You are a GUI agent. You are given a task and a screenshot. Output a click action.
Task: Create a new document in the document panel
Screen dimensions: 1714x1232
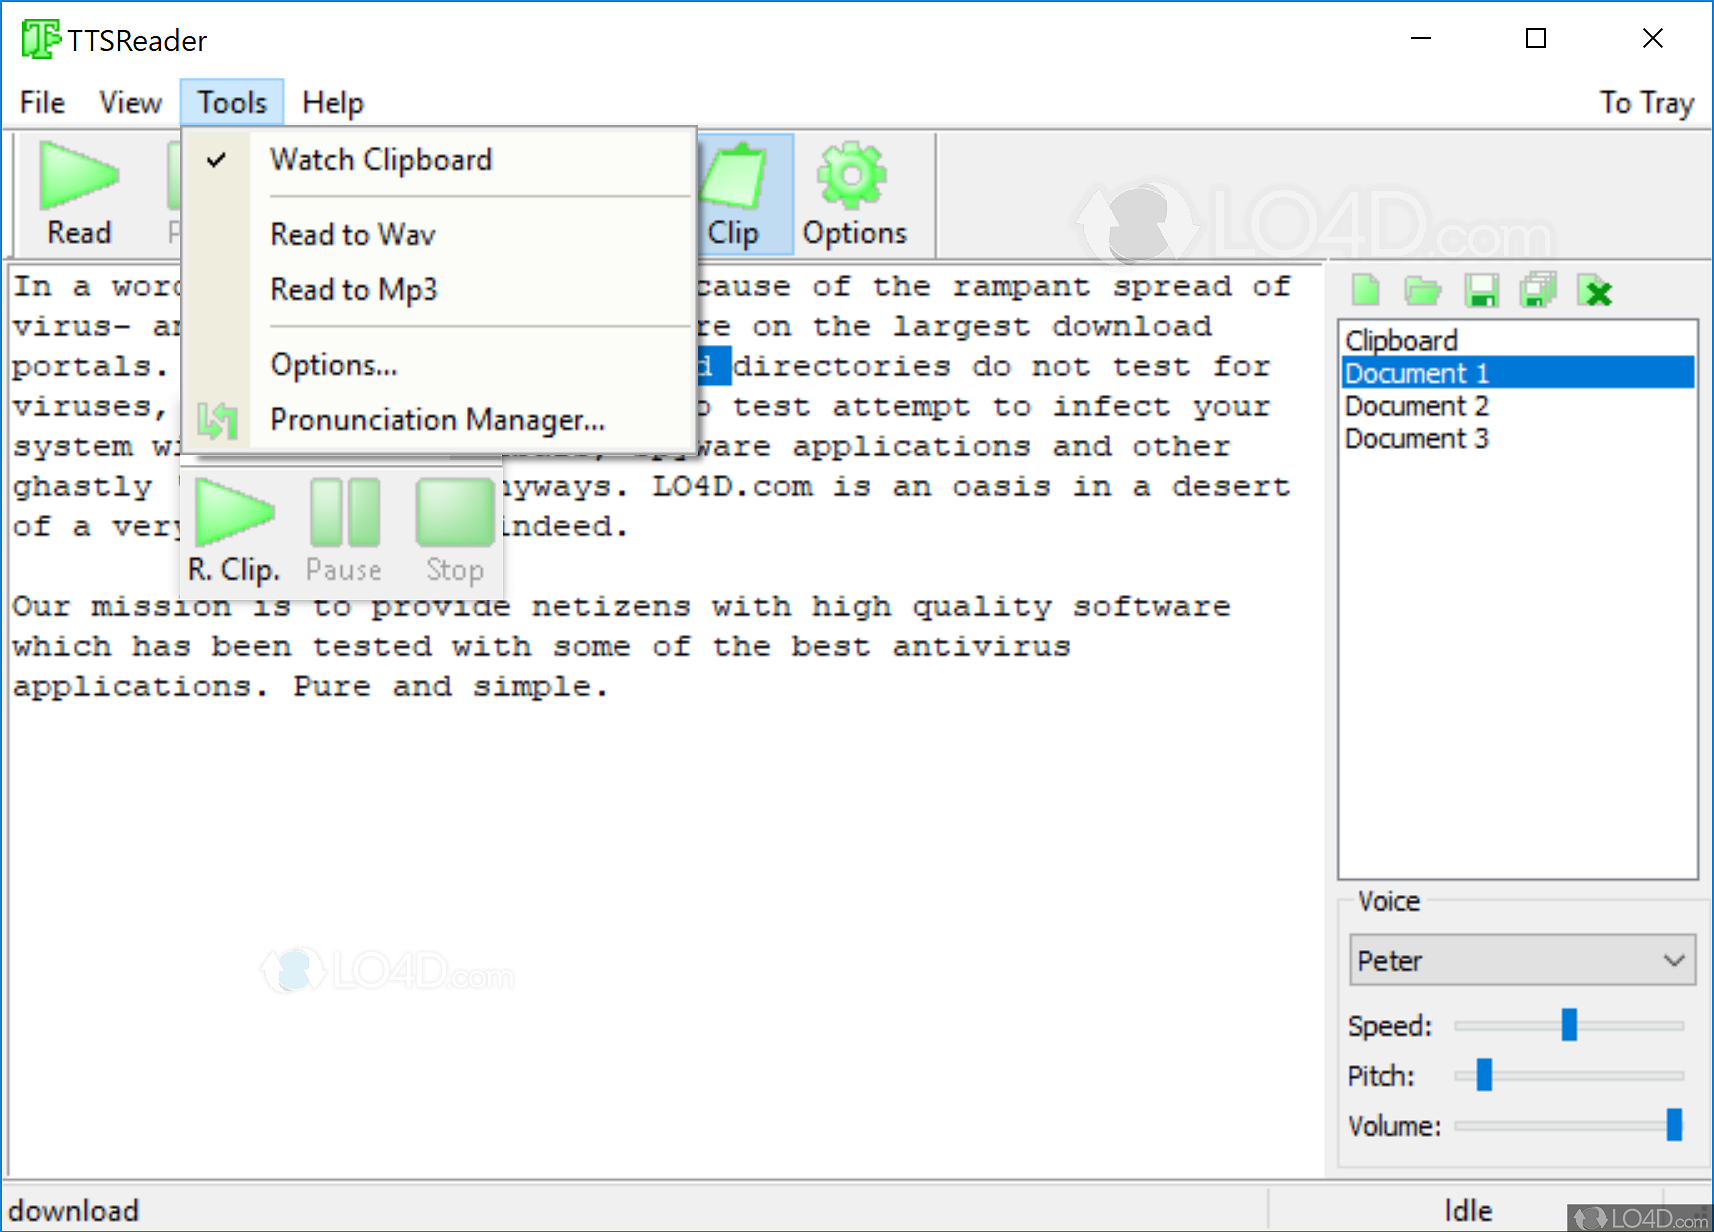[1365, 290]
